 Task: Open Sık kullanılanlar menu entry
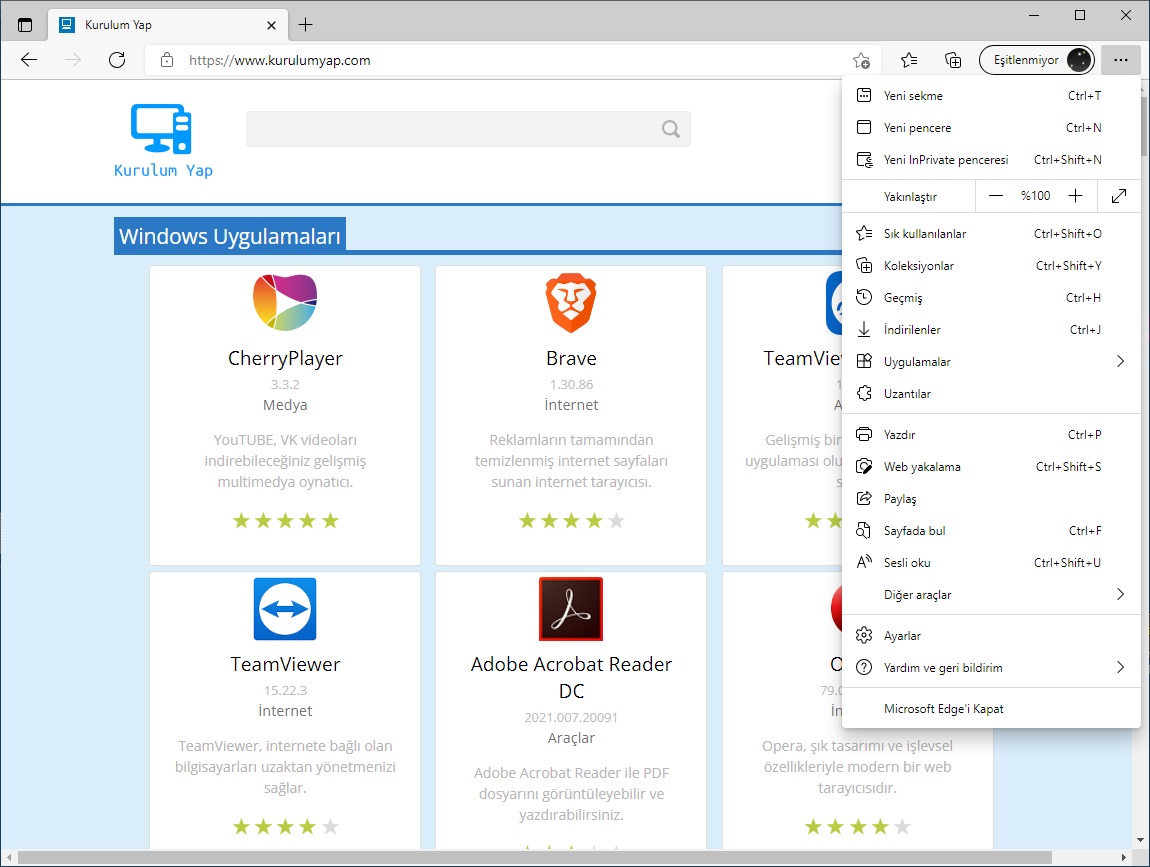(x=991, y=234)
